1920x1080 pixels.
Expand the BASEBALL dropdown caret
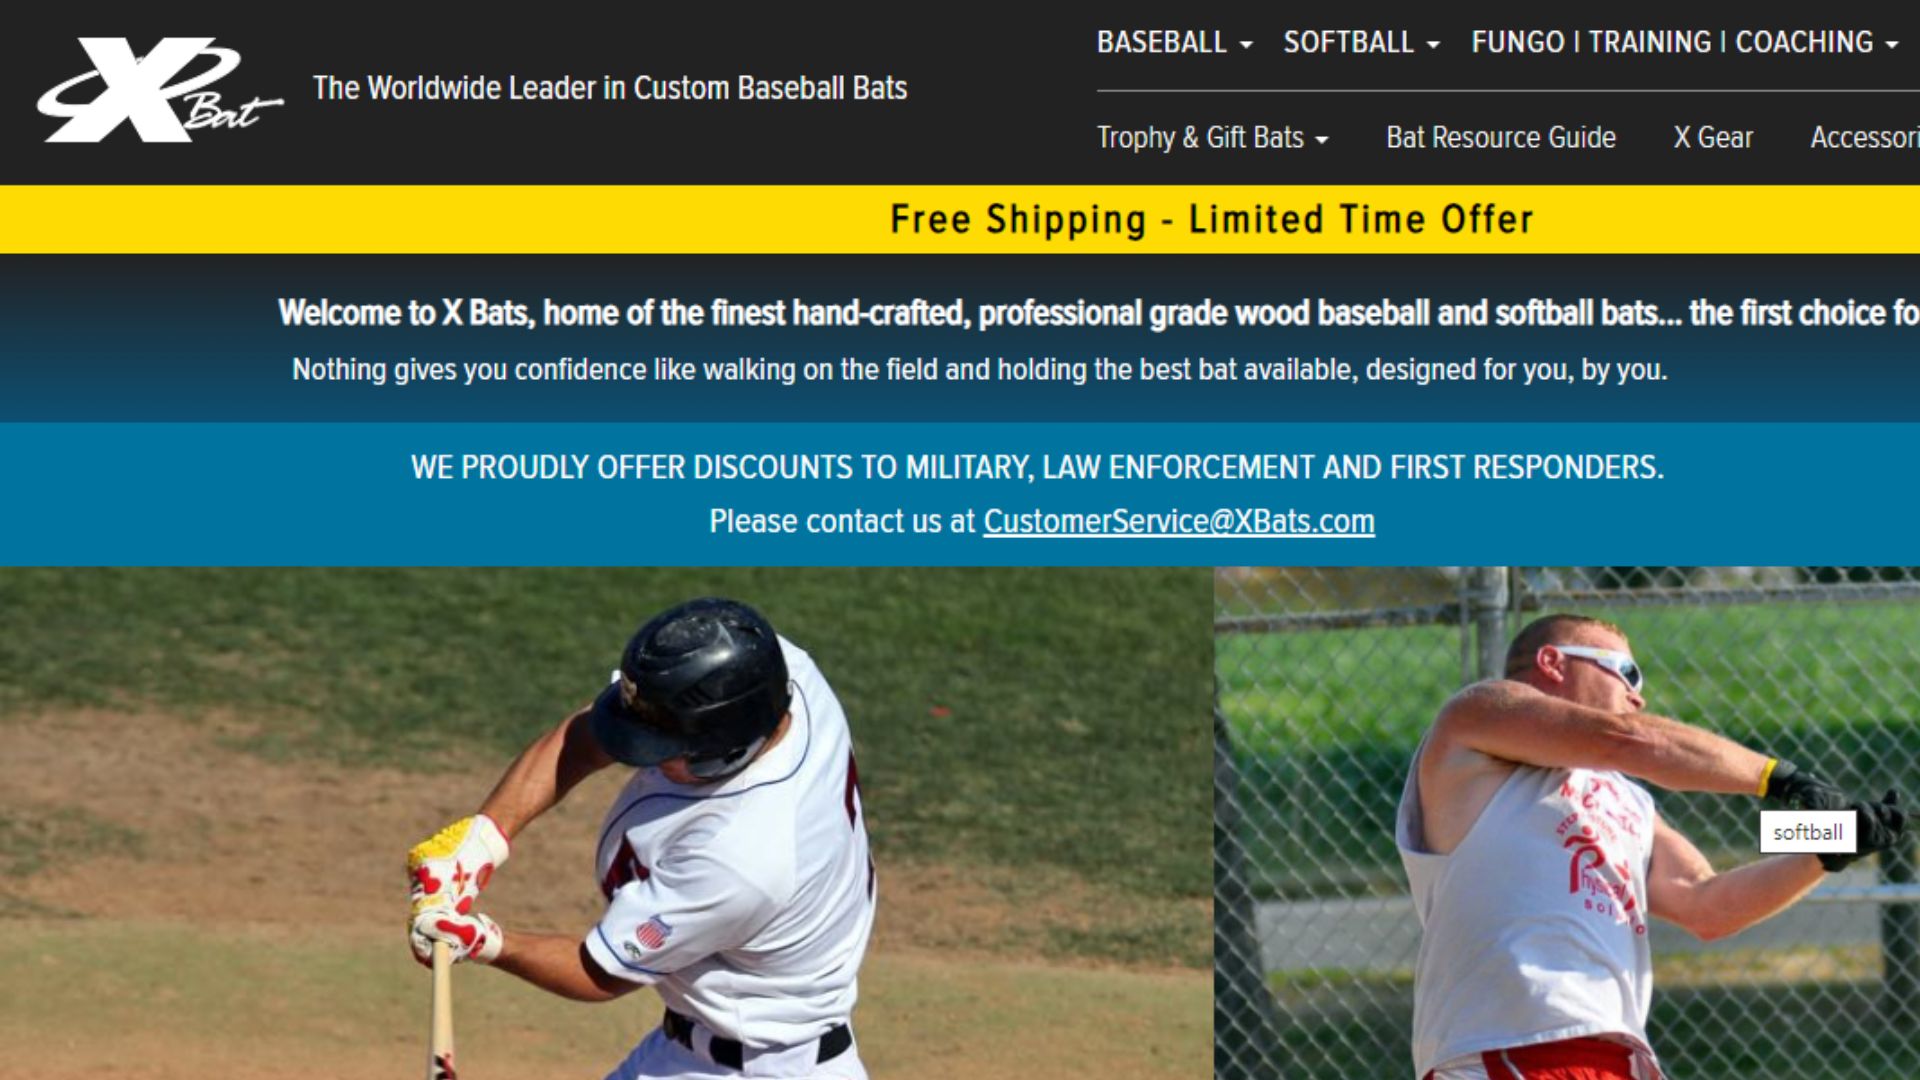pyautogui.click(x=1245, y=44)
